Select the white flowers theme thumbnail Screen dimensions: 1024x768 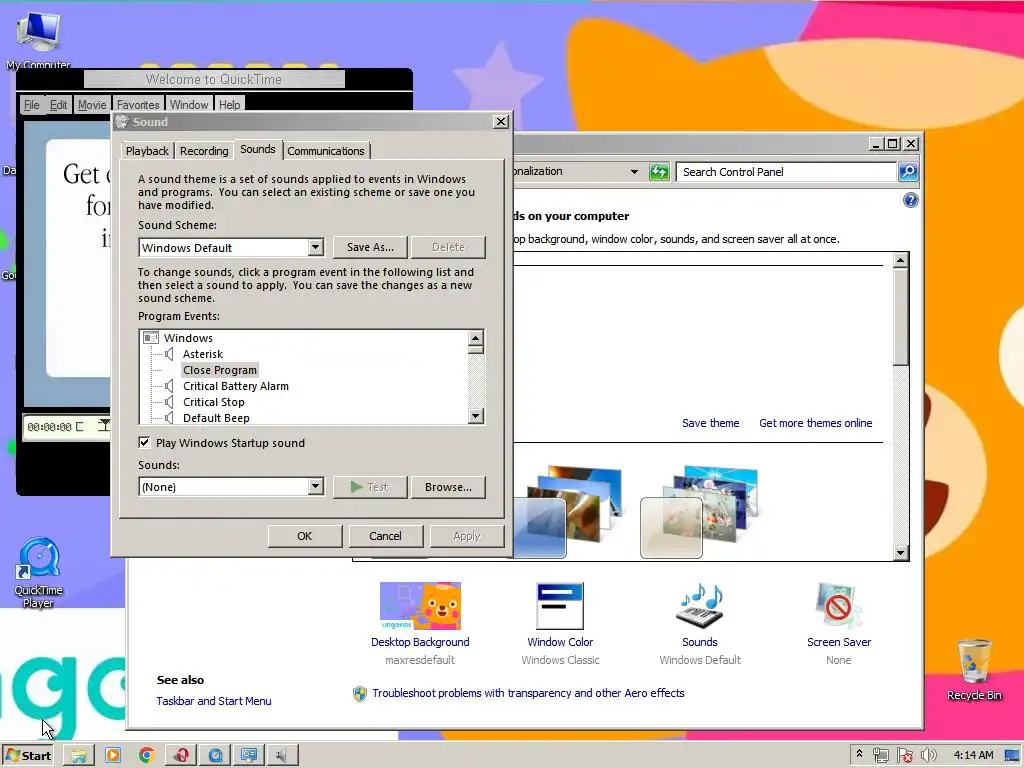point(701,511)
